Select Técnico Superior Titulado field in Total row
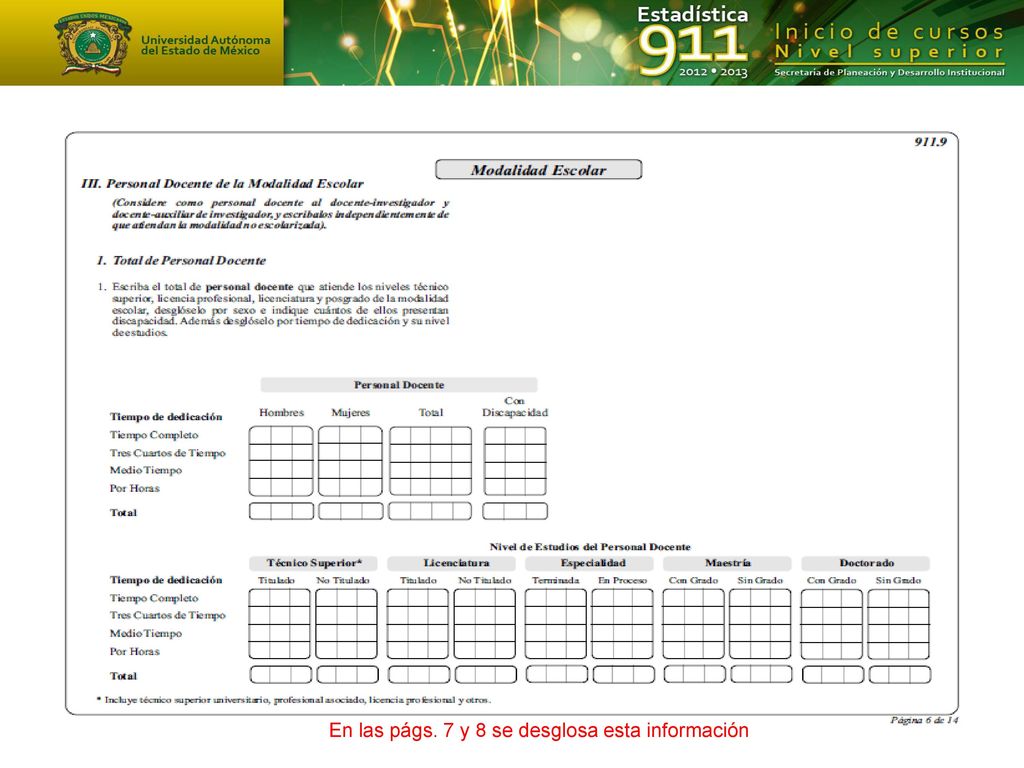 coord(281,675)
